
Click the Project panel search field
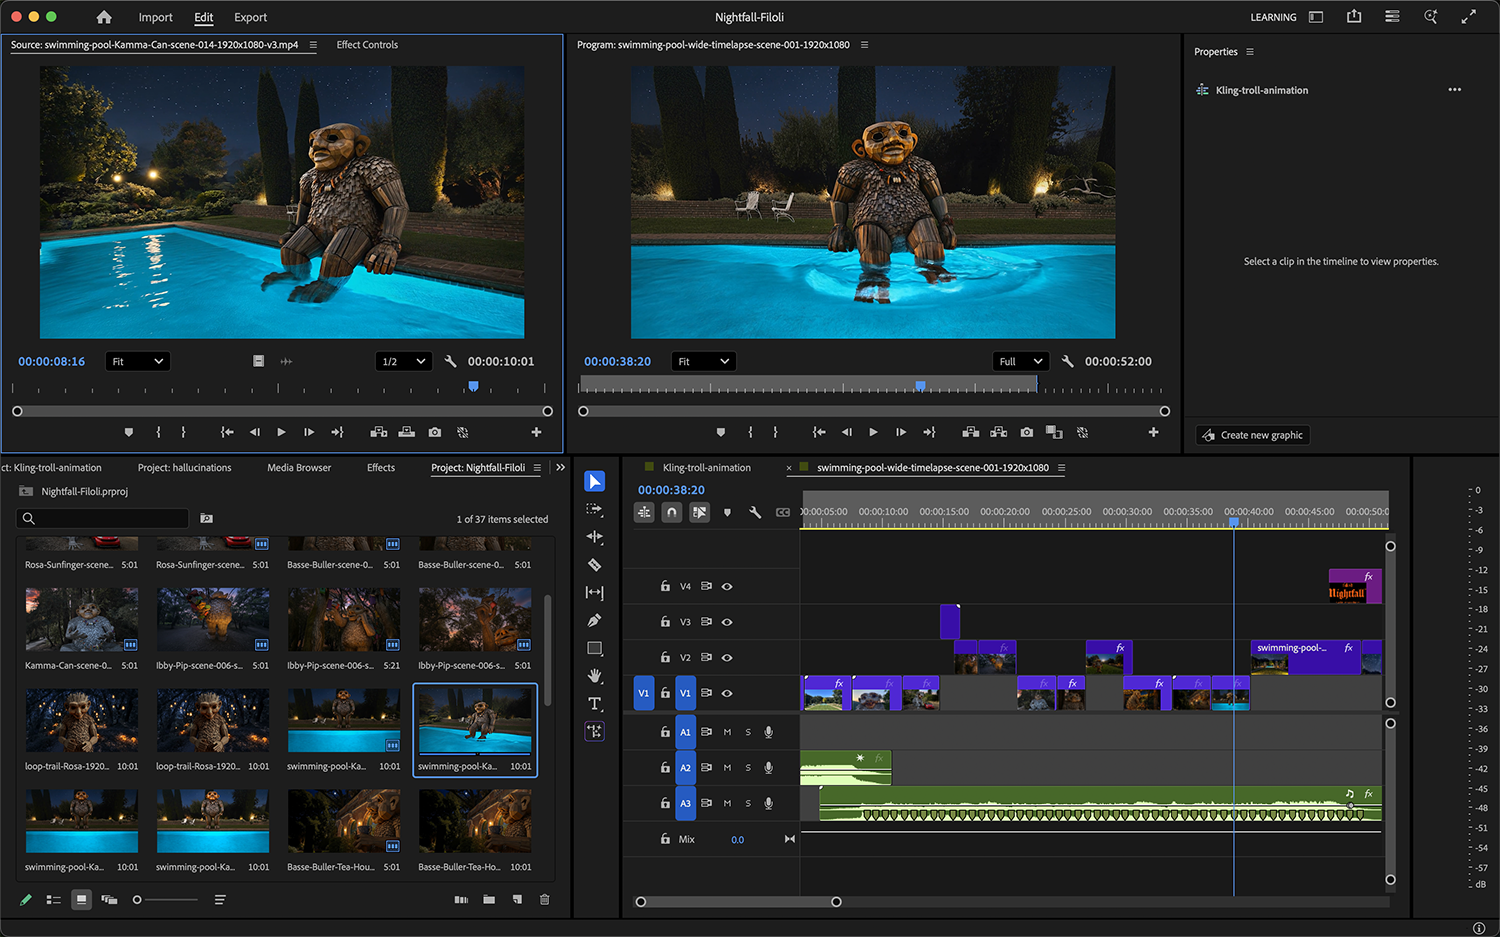110,518
